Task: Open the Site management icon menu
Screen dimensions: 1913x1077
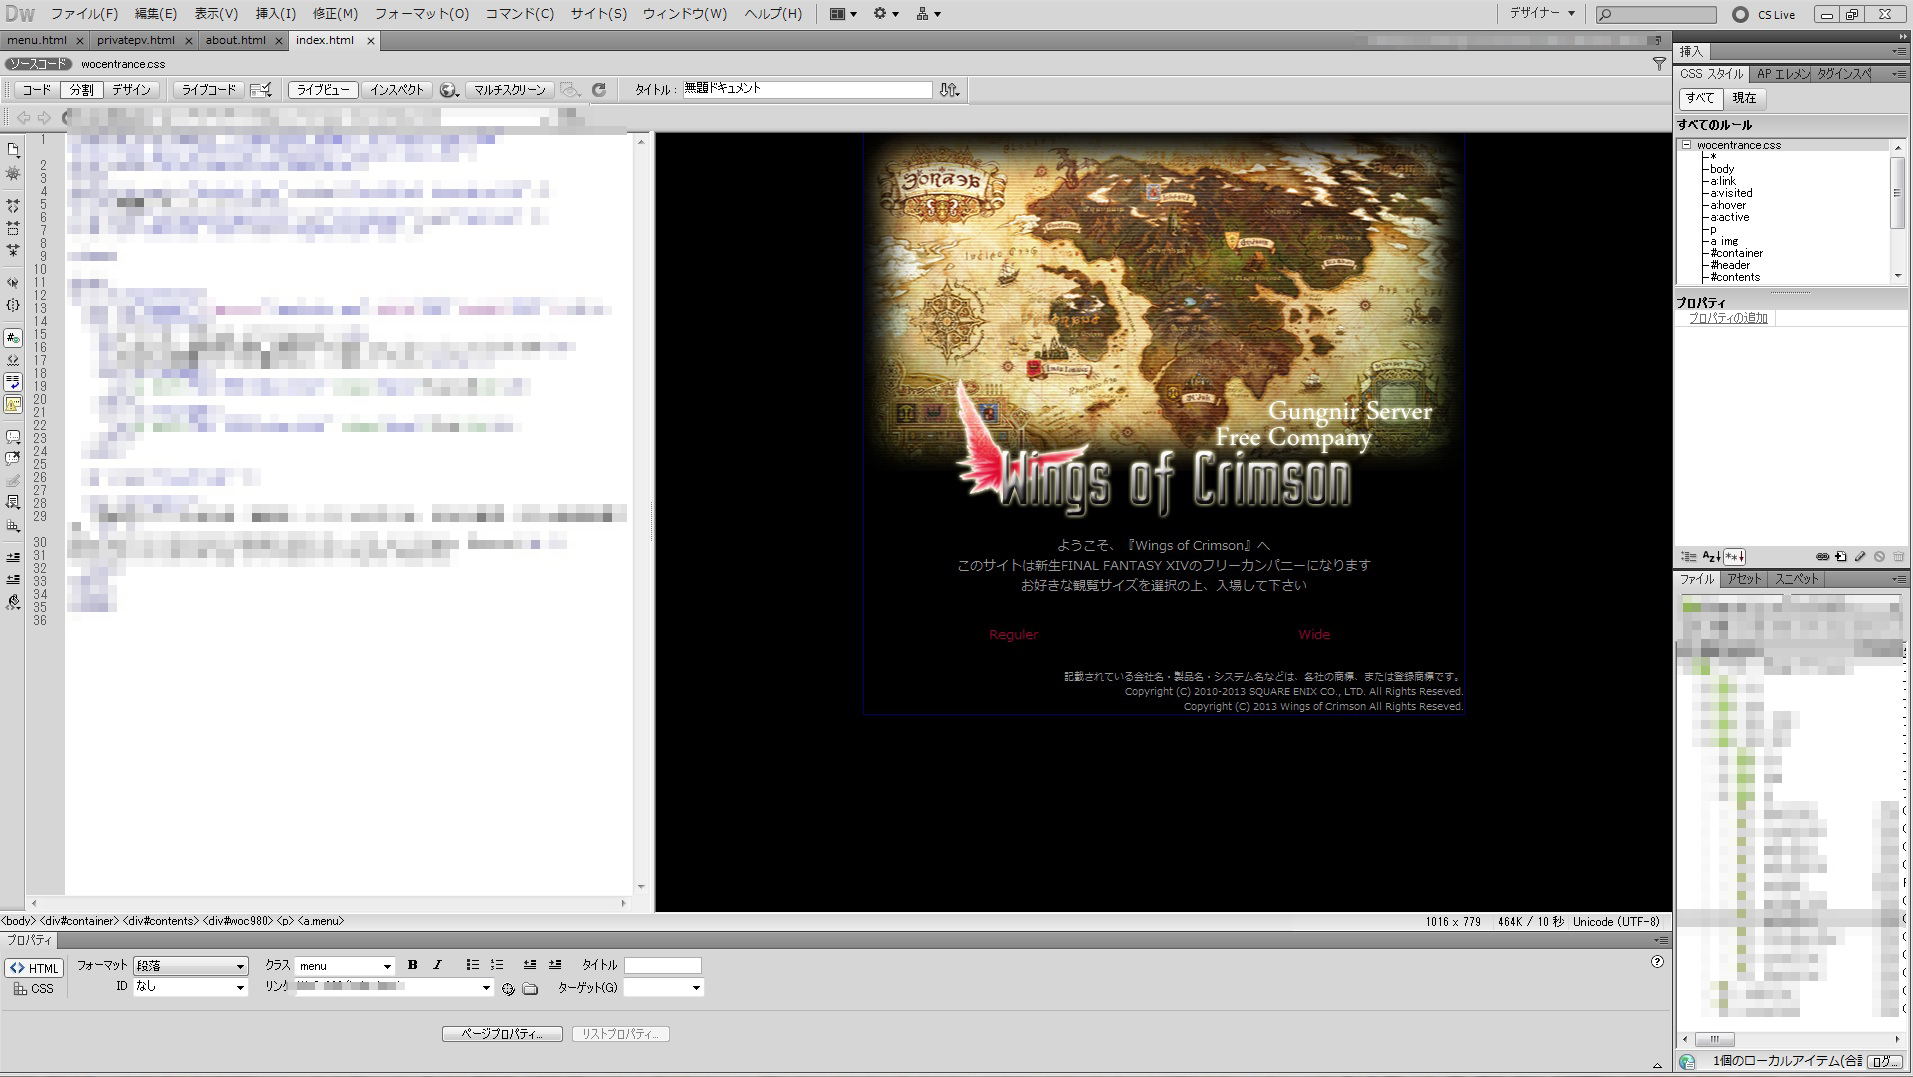Action: click(928, 14)
